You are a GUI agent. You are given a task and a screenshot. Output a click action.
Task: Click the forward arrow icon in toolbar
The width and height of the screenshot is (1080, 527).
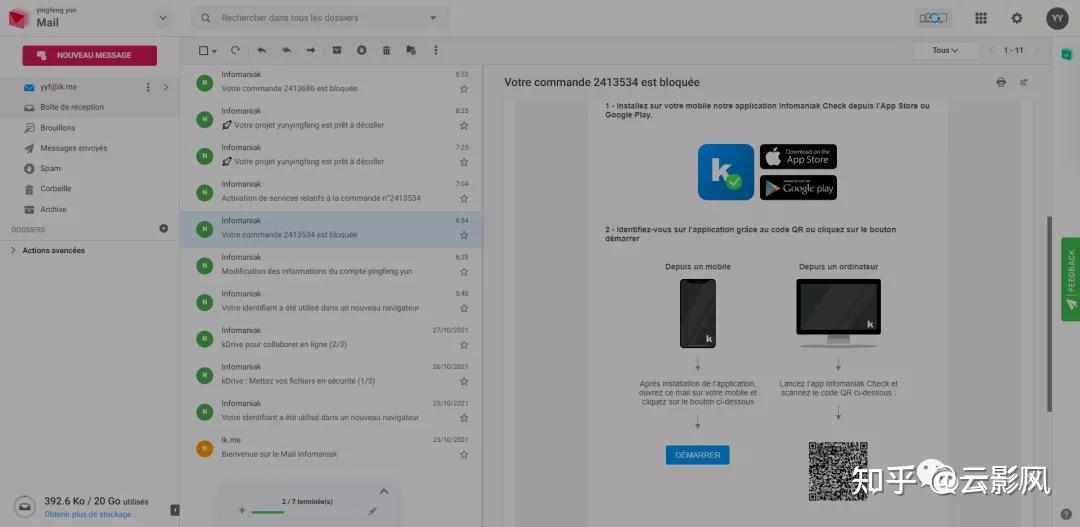tap(311, 50)
